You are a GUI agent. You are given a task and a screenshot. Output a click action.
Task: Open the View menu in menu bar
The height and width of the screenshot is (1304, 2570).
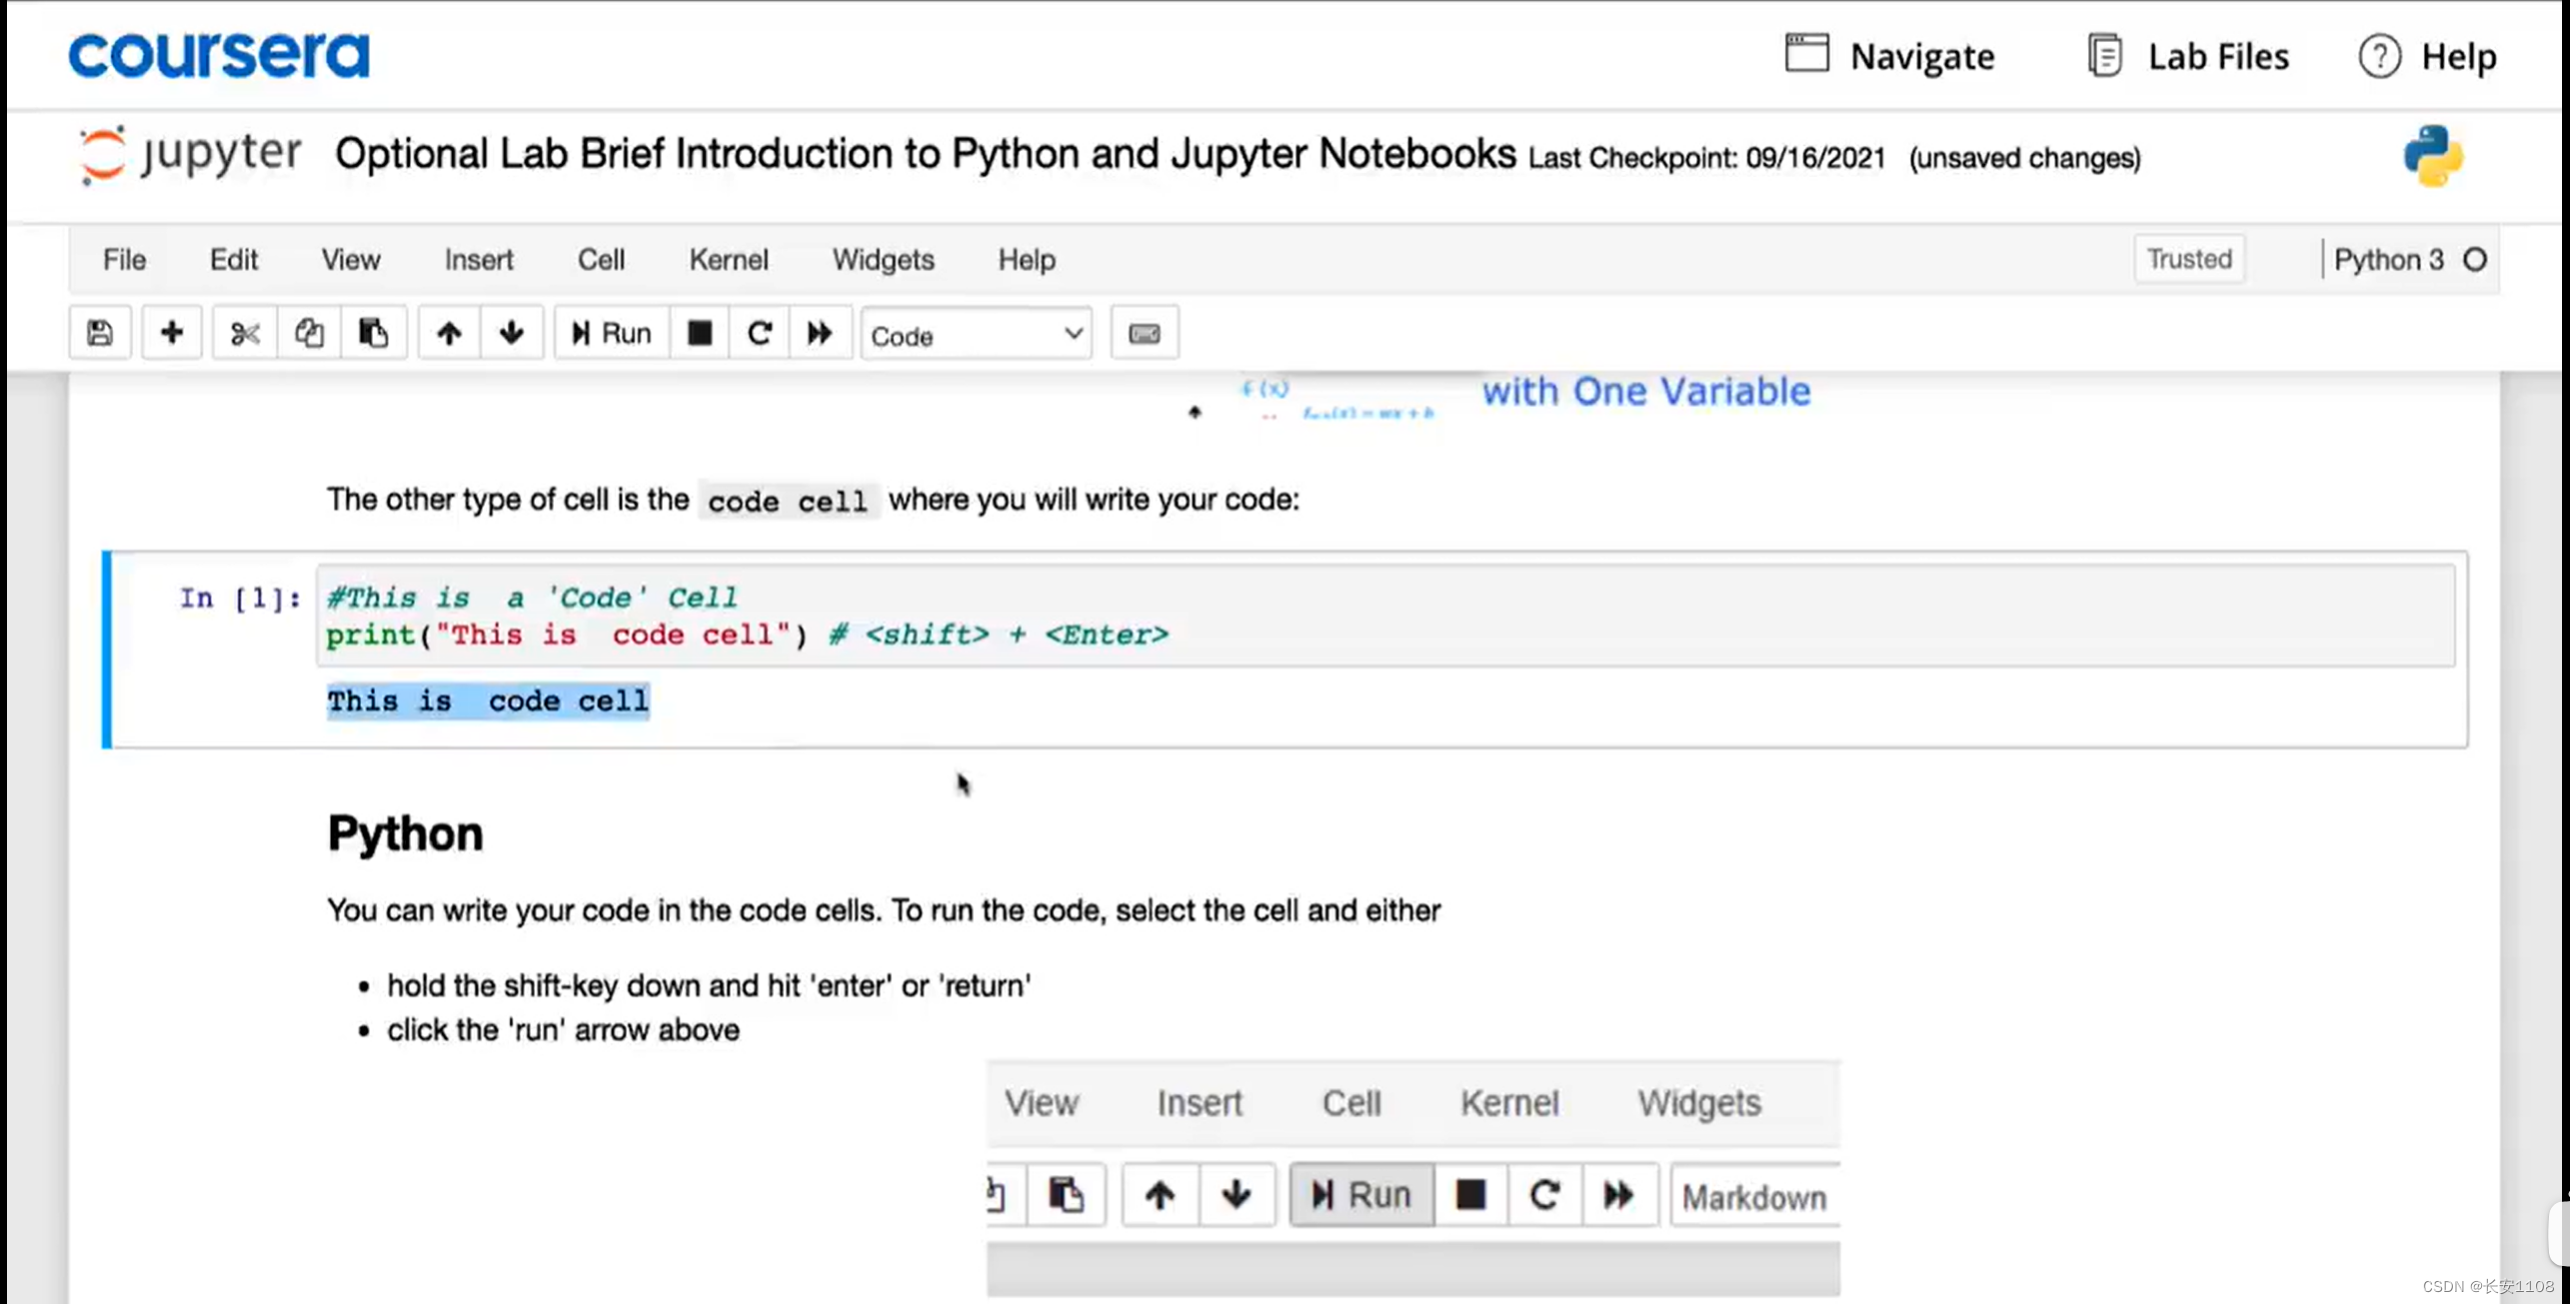click(x=351, y=260)
